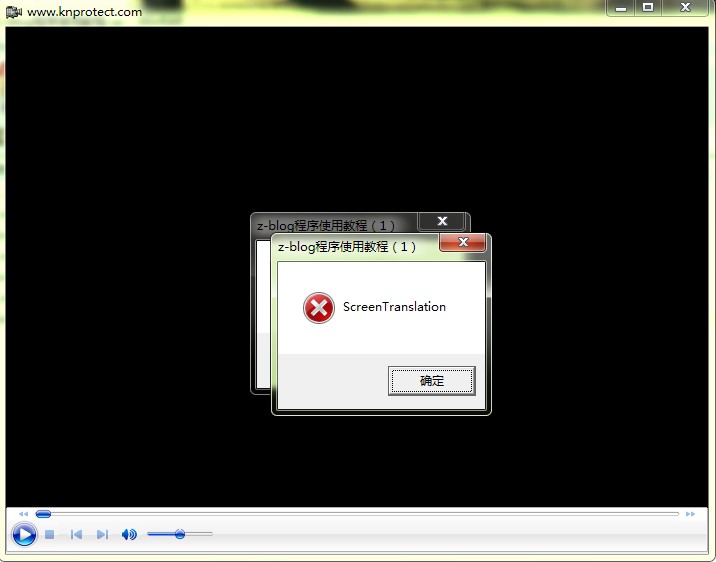Close the video player window

click(x=685, y=8)
